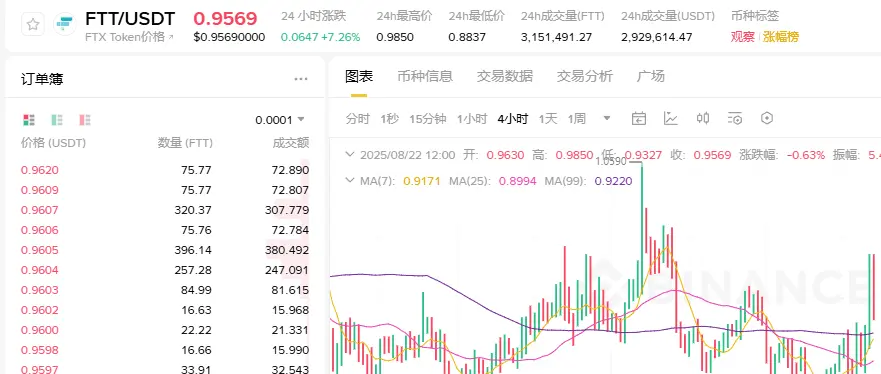Open chart display list settings icon
Viewport: 881px width, 374px height.
(735, 118)
